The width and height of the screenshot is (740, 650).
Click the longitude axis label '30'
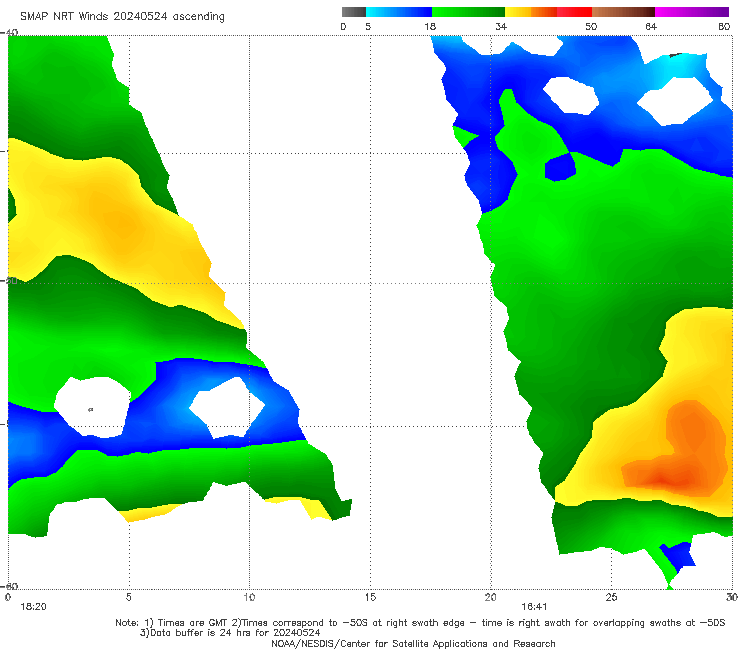732,598
